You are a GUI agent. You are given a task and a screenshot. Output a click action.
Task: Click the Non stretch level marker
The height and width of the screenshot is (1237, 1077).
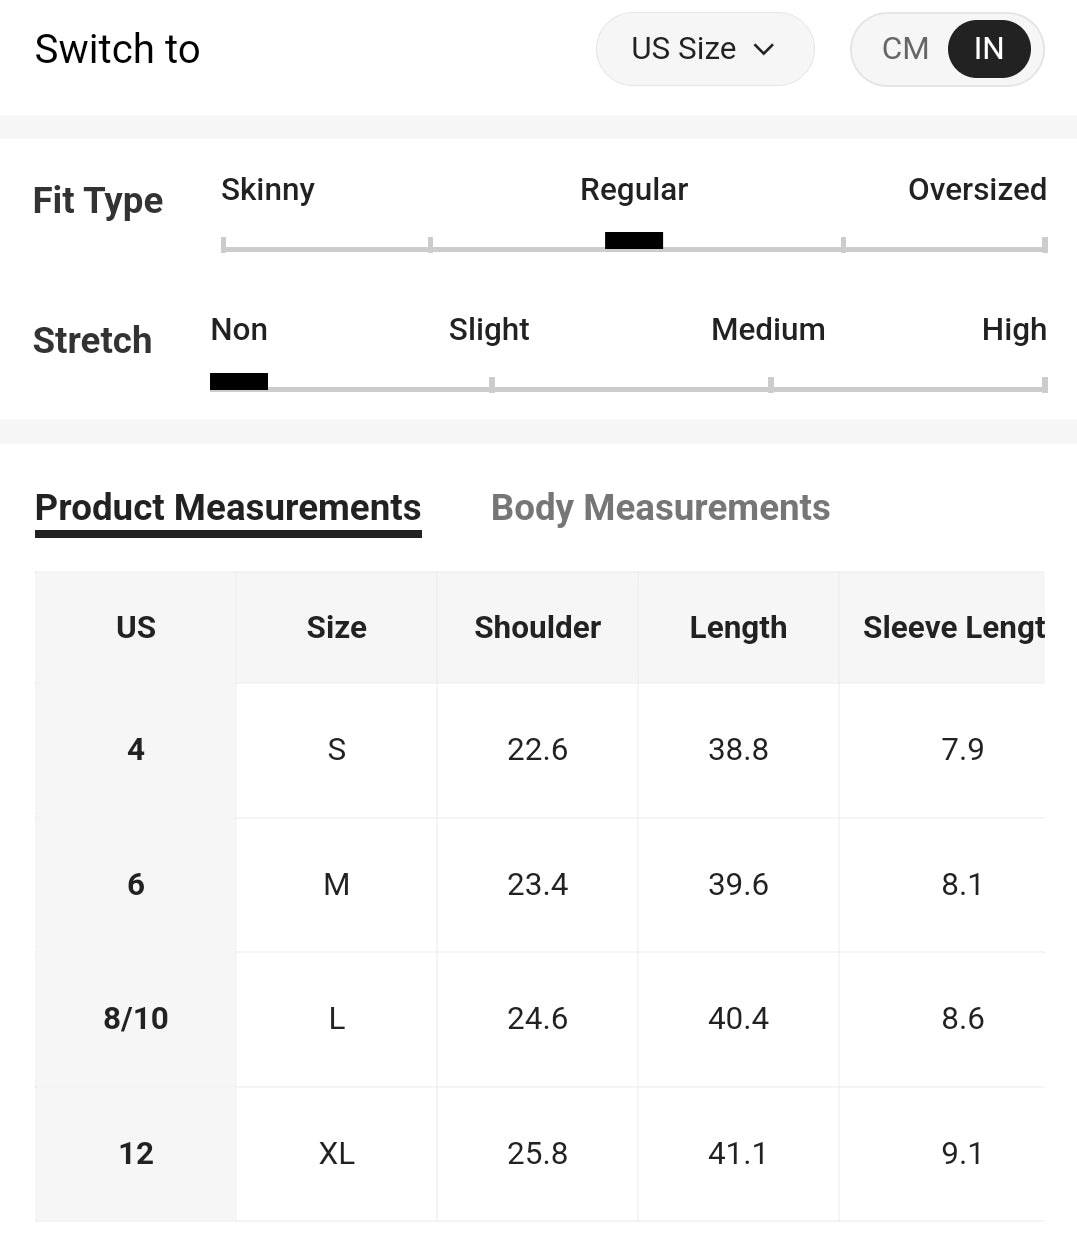(239, 381)
